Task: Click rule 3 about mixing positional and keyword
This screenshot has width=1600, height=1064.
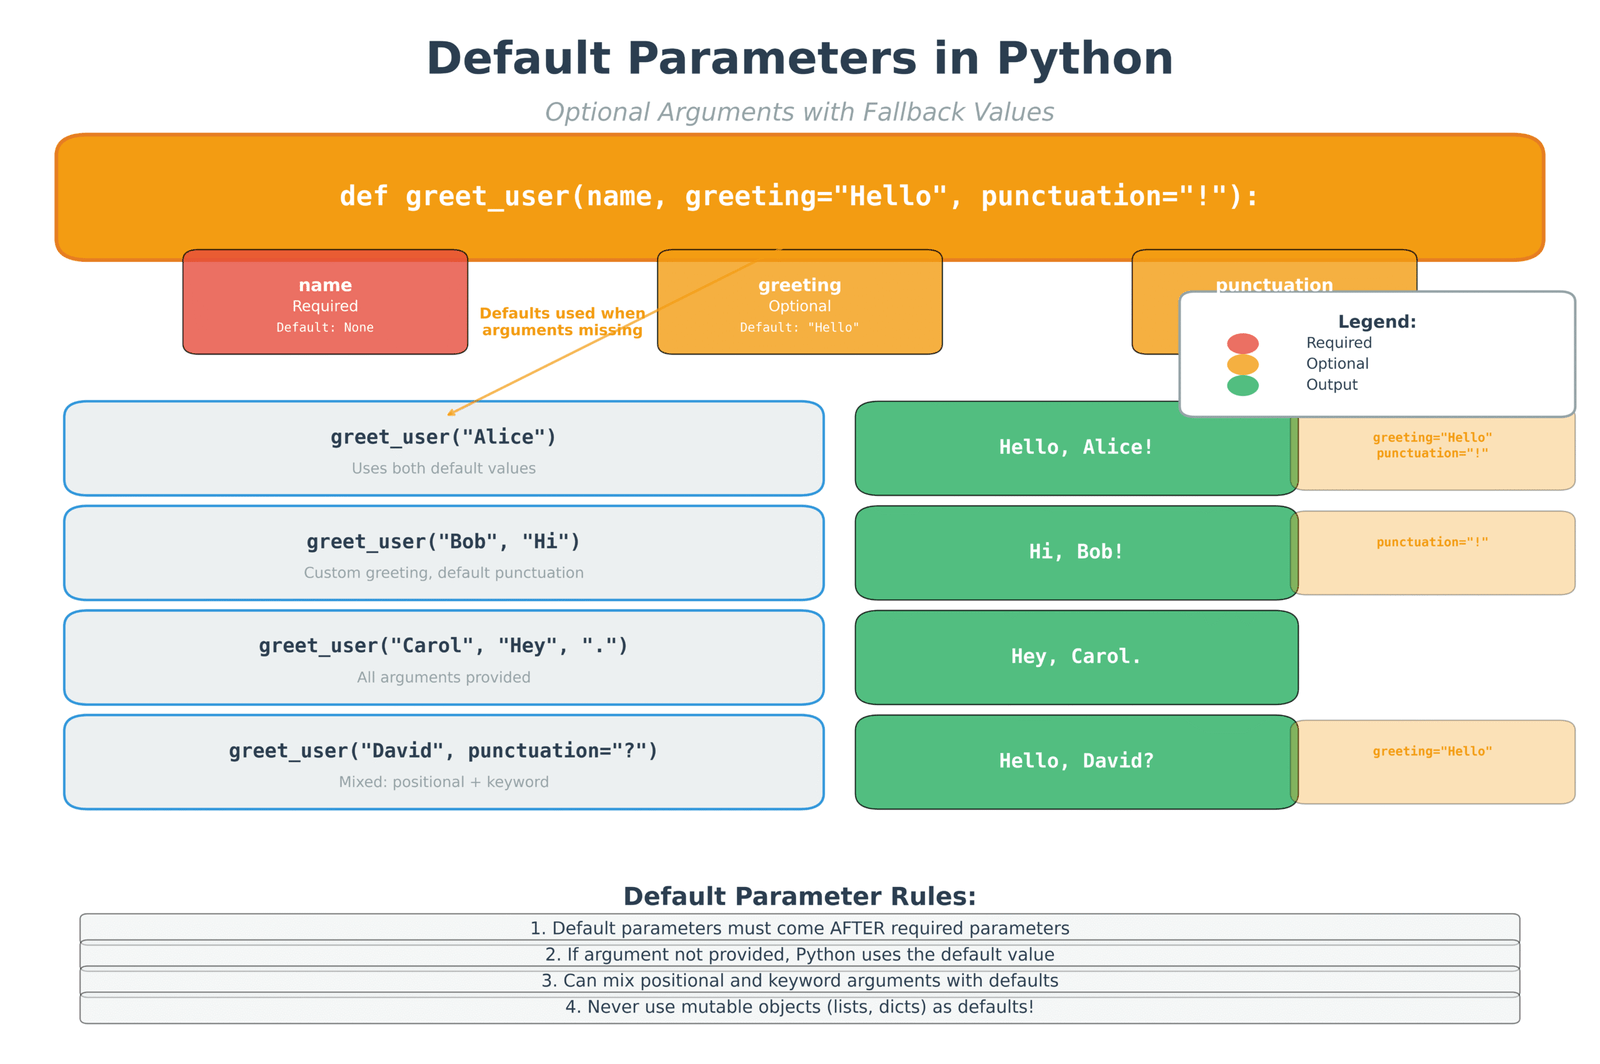Action: pos(799,981)
